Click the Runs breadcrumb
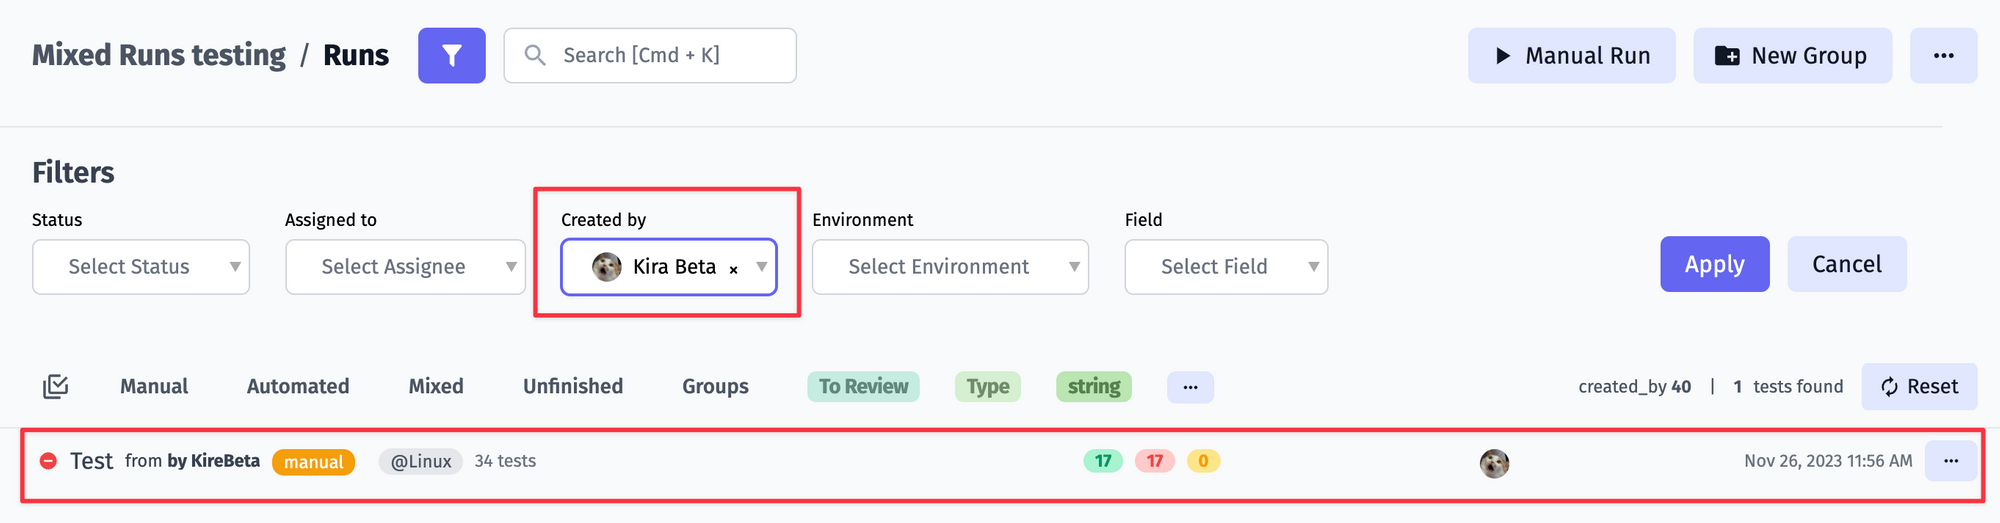Screen dimensions: 2000x523 coord(356,55)
